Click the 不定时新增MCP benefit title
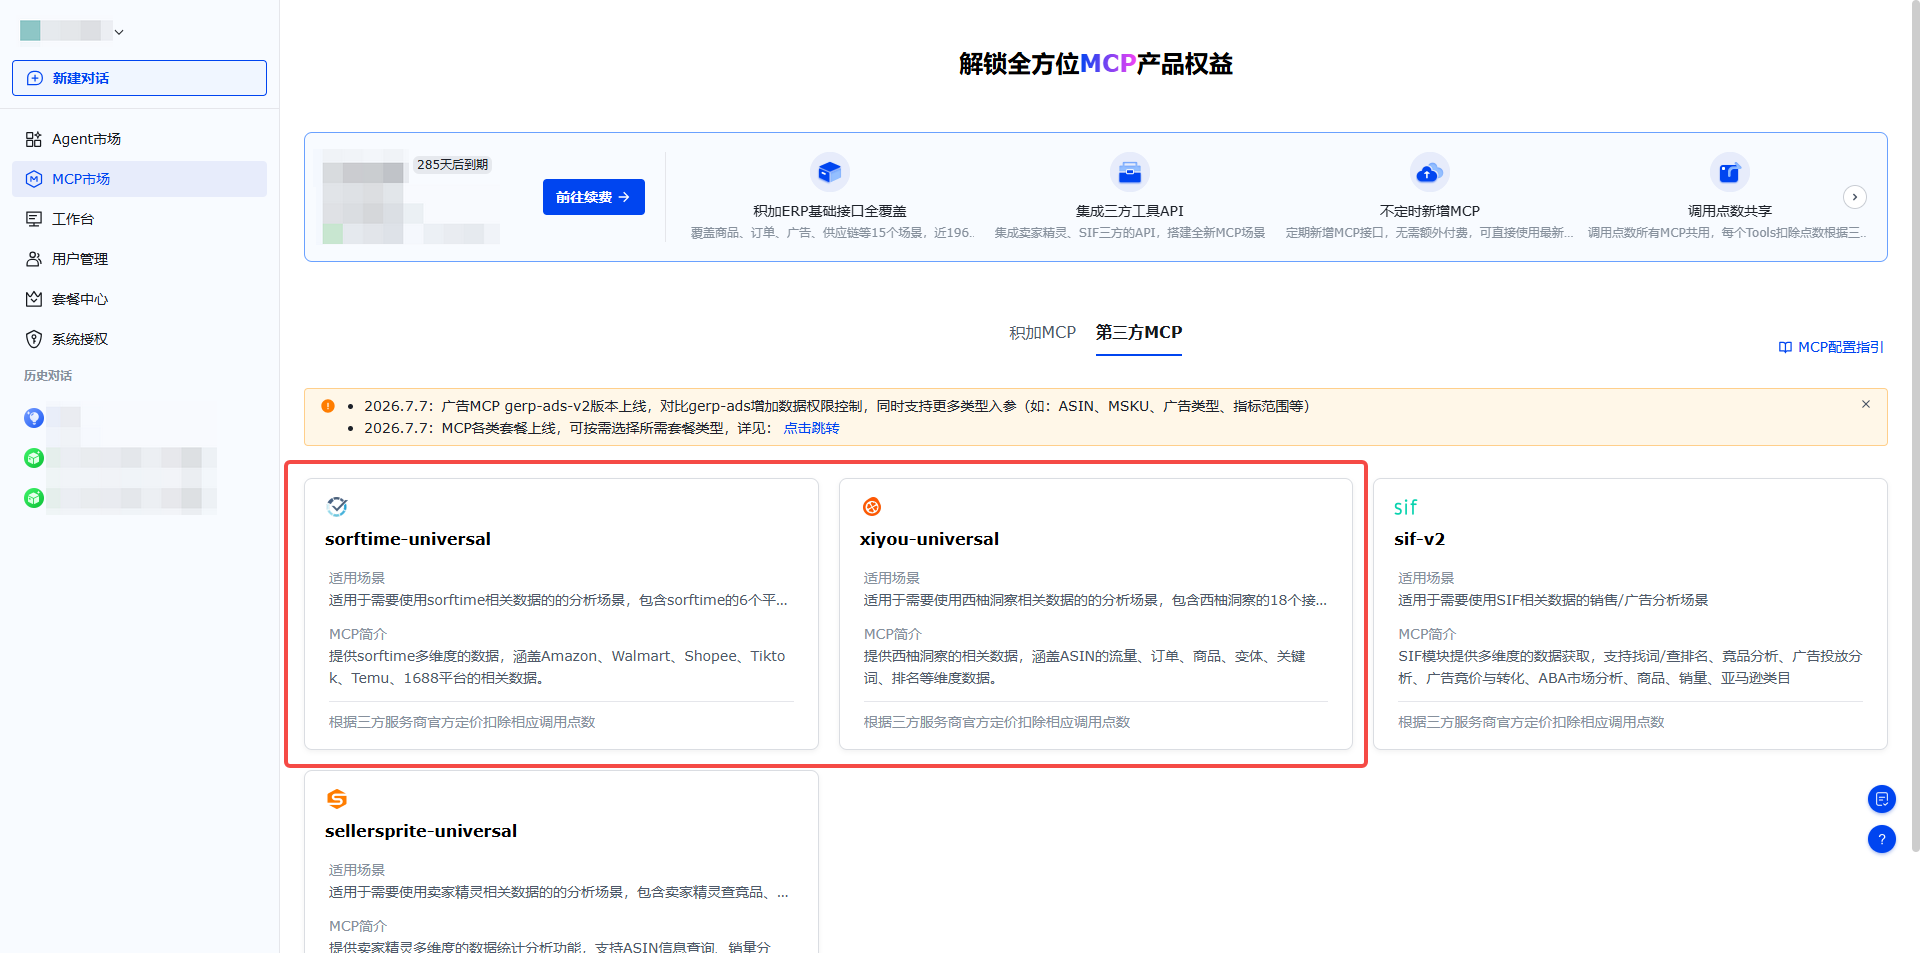This screenshot has width=1920, height=953. click(x=1430, y=211)
